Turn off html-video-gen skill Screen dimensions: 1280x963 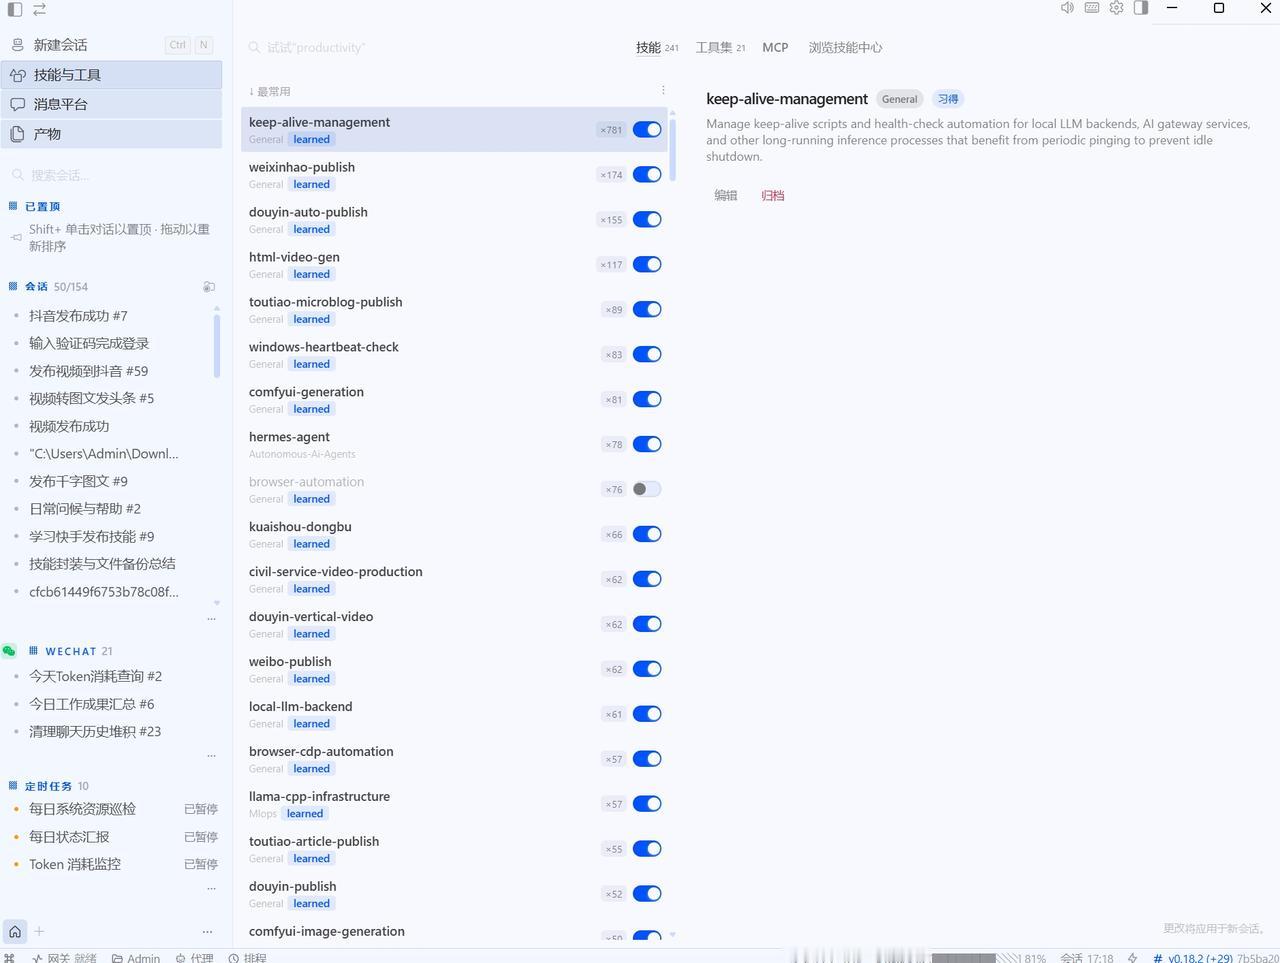click(x=647, y=265)
